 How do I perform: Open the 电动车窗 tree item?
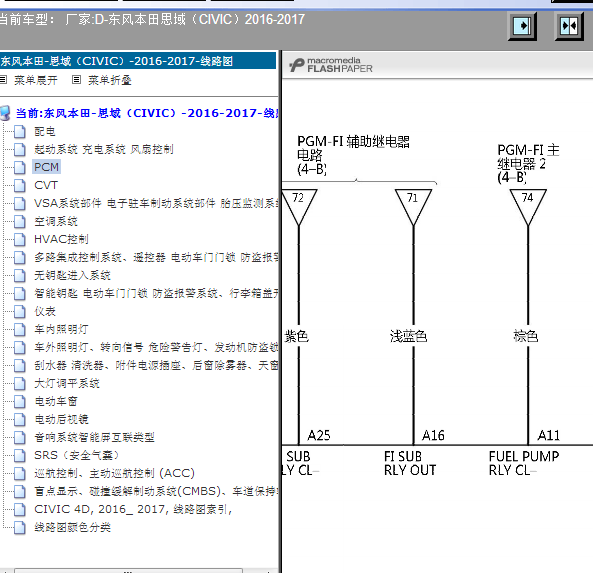point(56,401)
